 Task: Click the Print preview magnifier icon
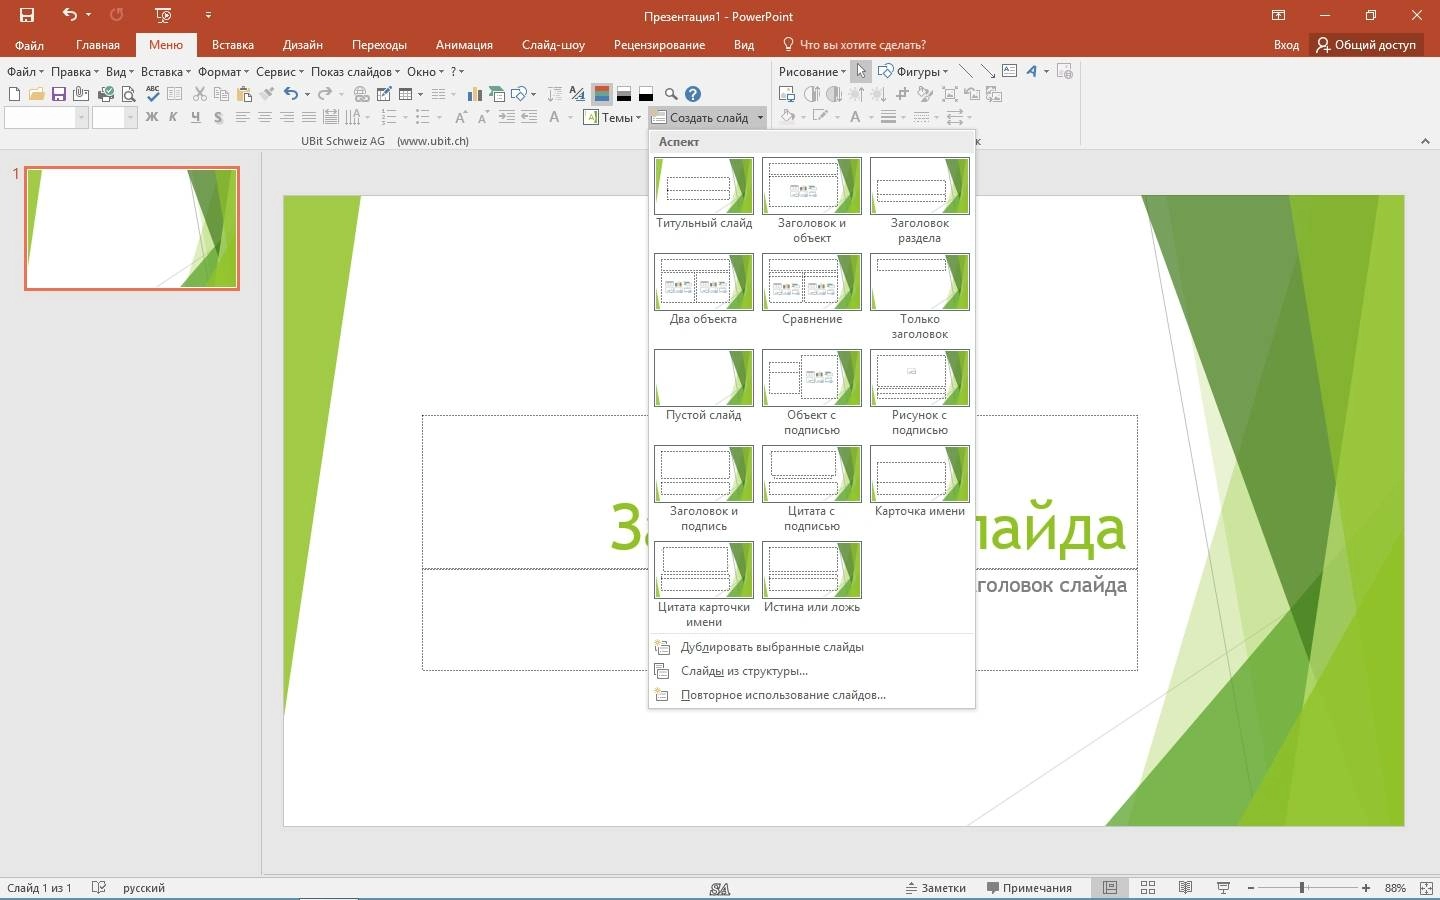128,94
